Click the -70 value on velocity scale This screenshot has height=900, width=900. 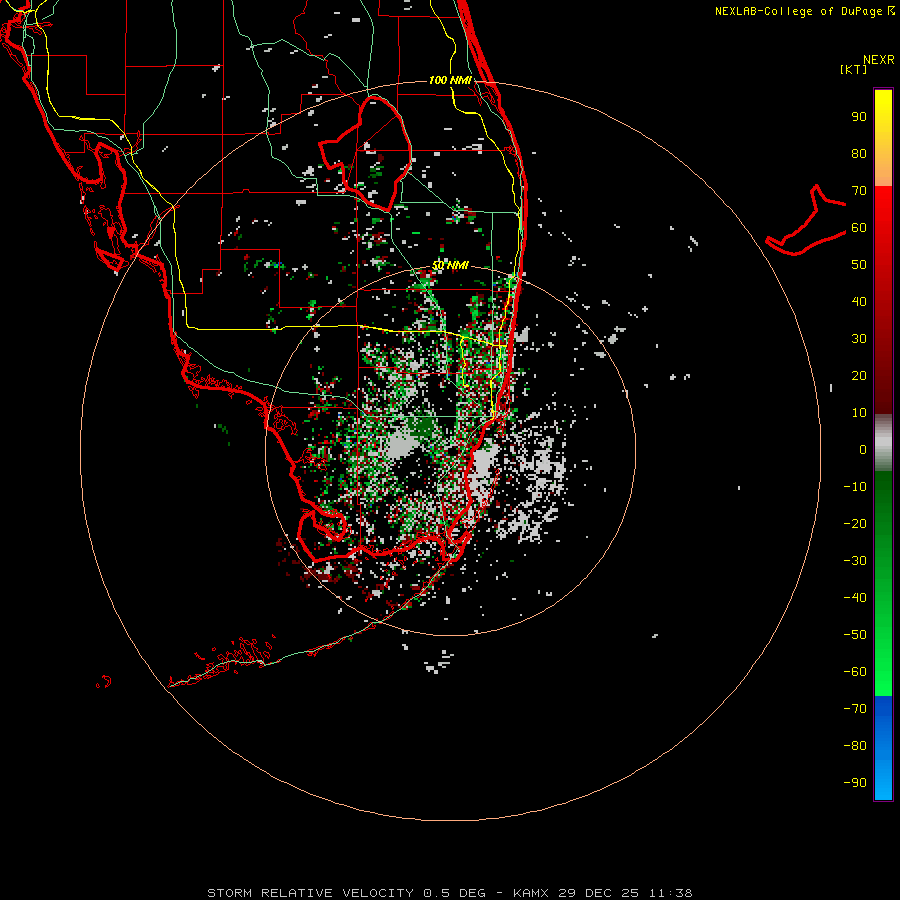[855, 709]
